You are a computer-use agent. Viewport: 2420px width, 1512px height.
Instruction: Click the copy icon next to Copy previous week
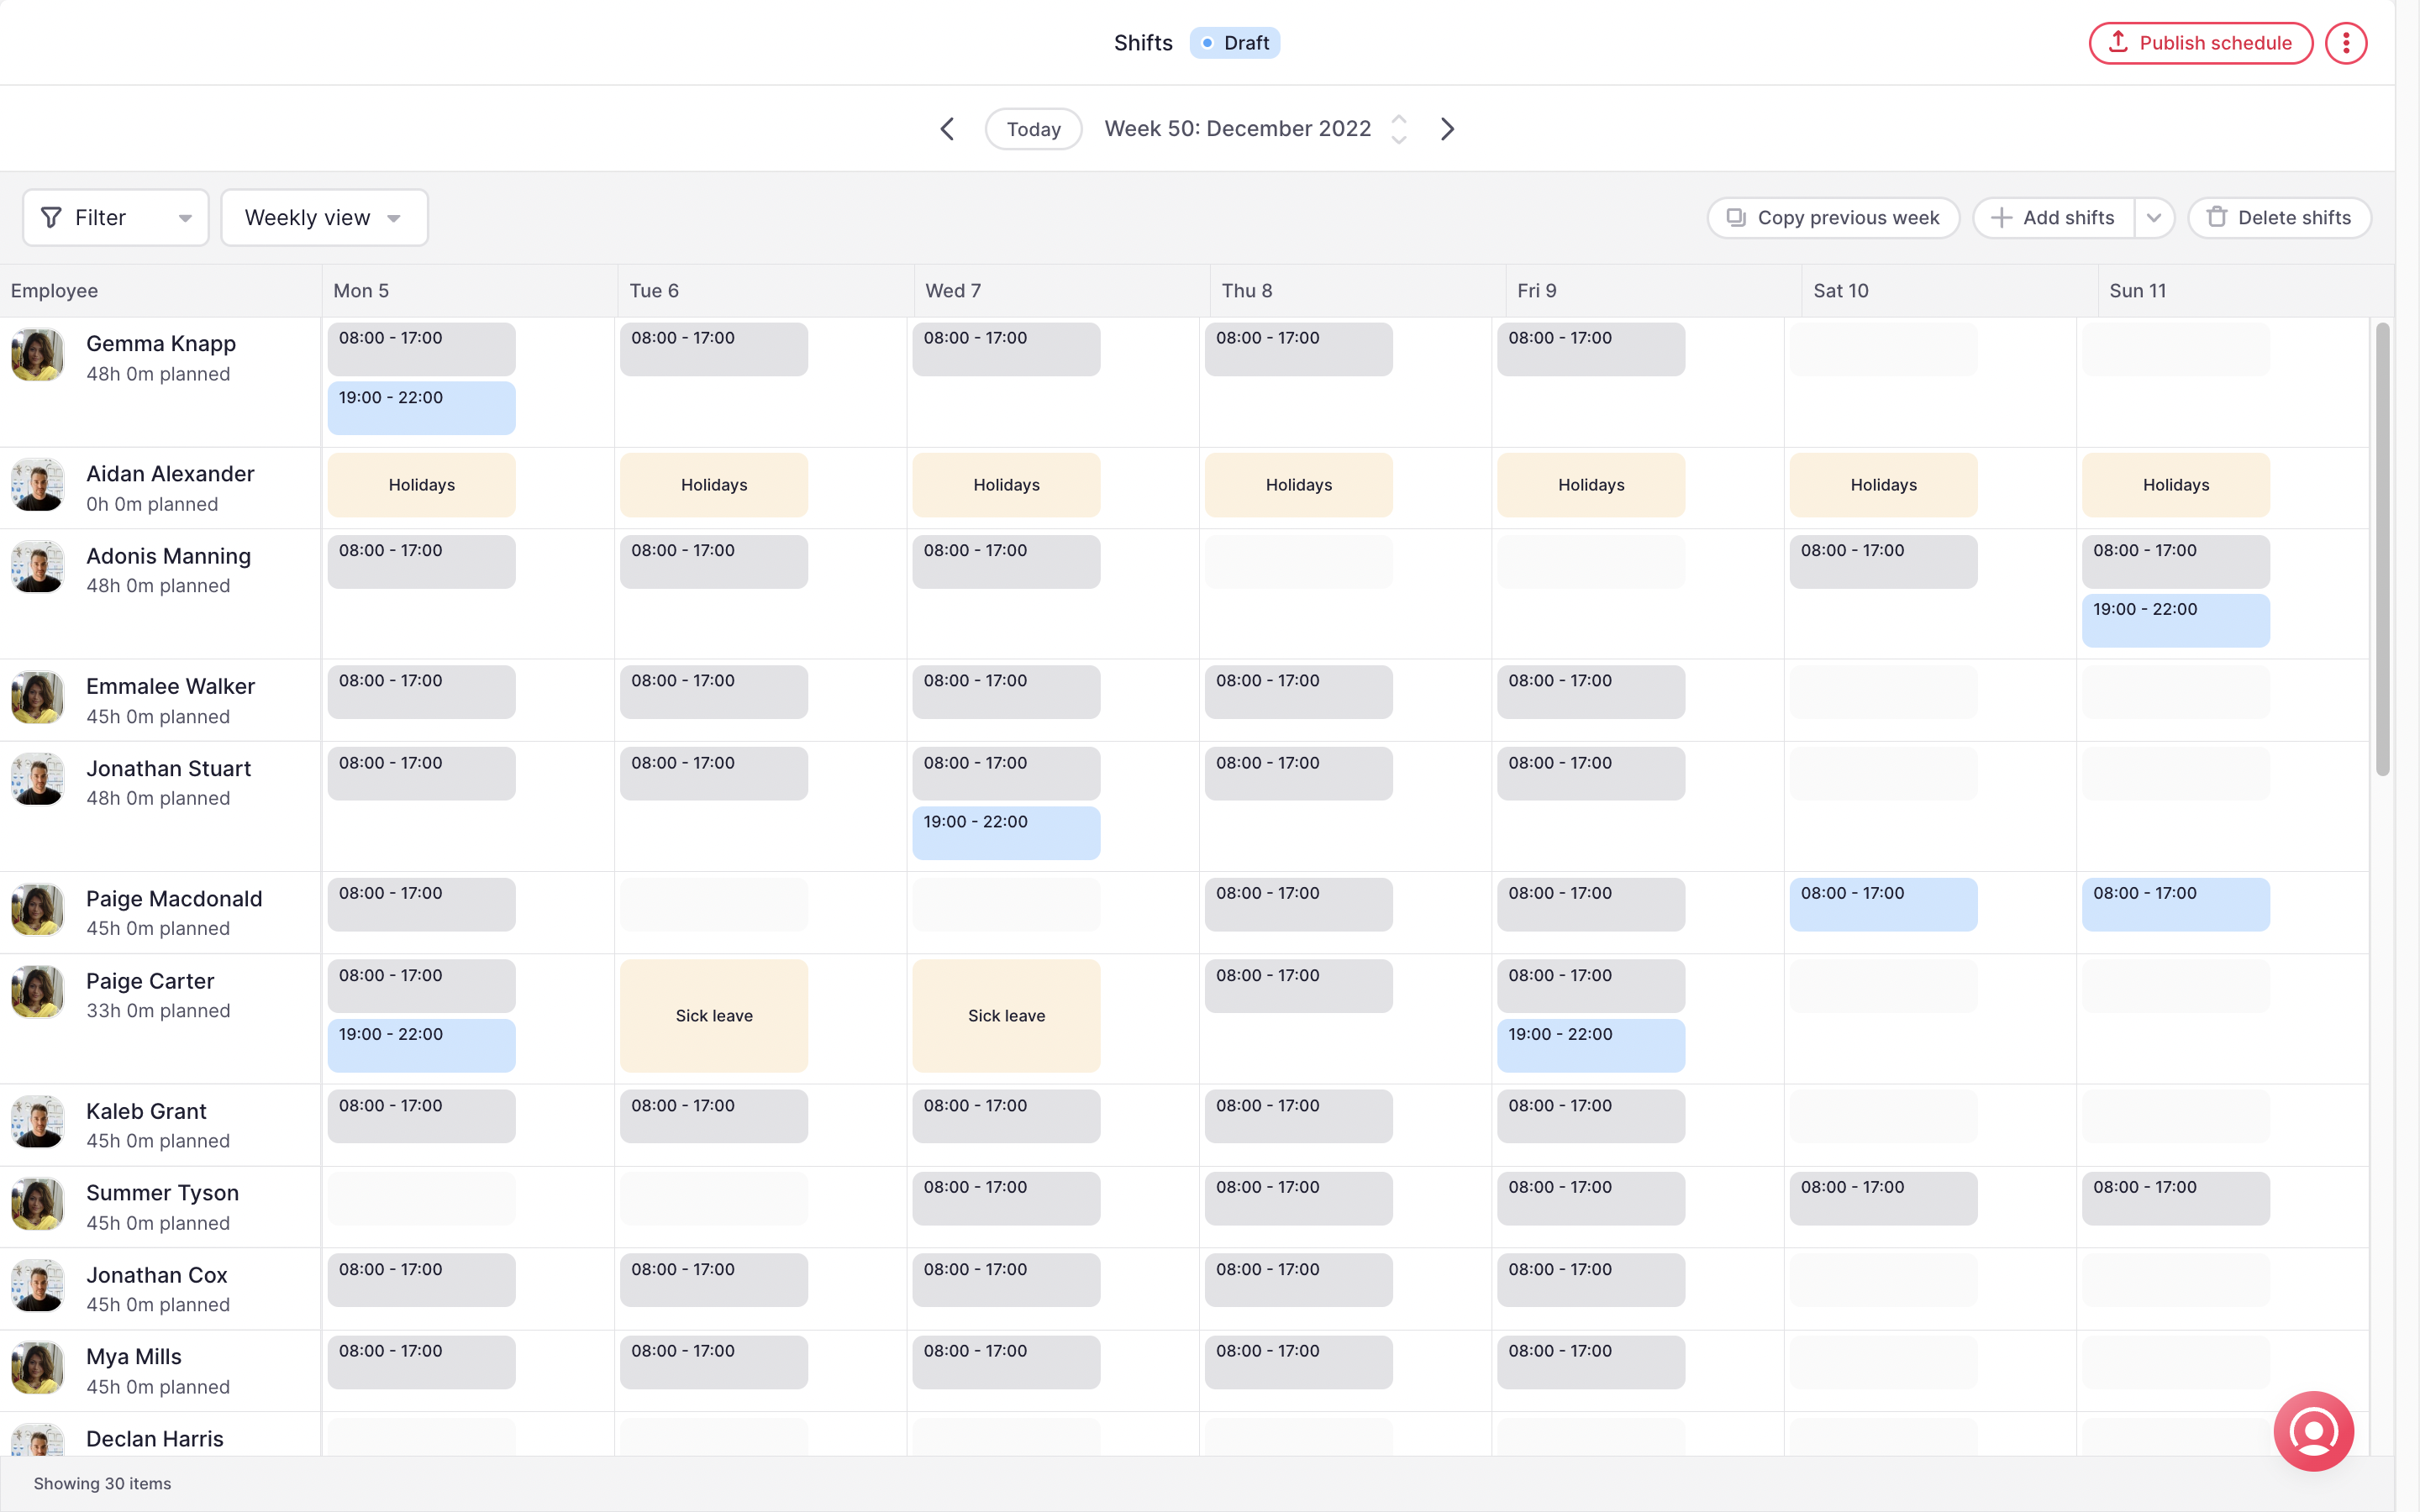coord(1737,217)
